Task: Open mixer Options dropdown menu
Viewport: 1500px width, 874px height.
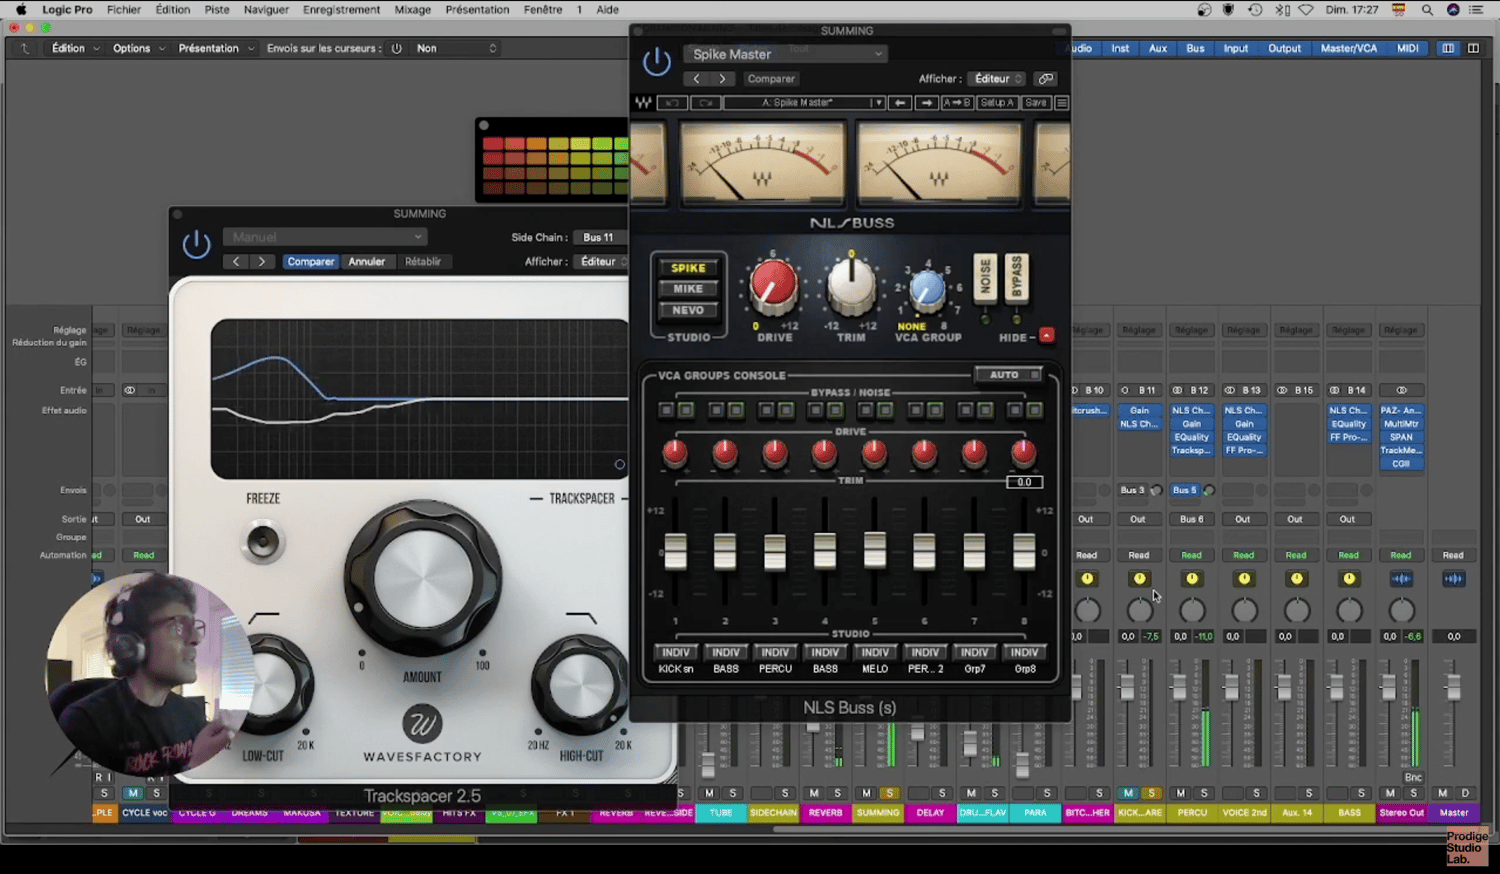Action: point(136,48)
